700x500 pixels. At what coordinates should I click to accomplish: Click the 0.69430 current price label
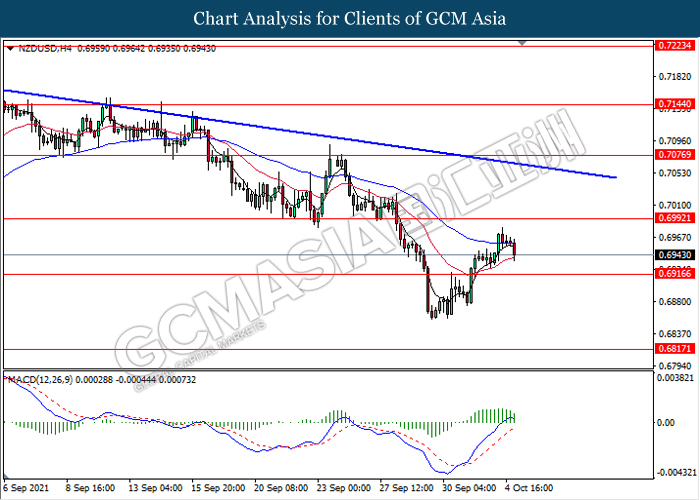pos(675,255)
